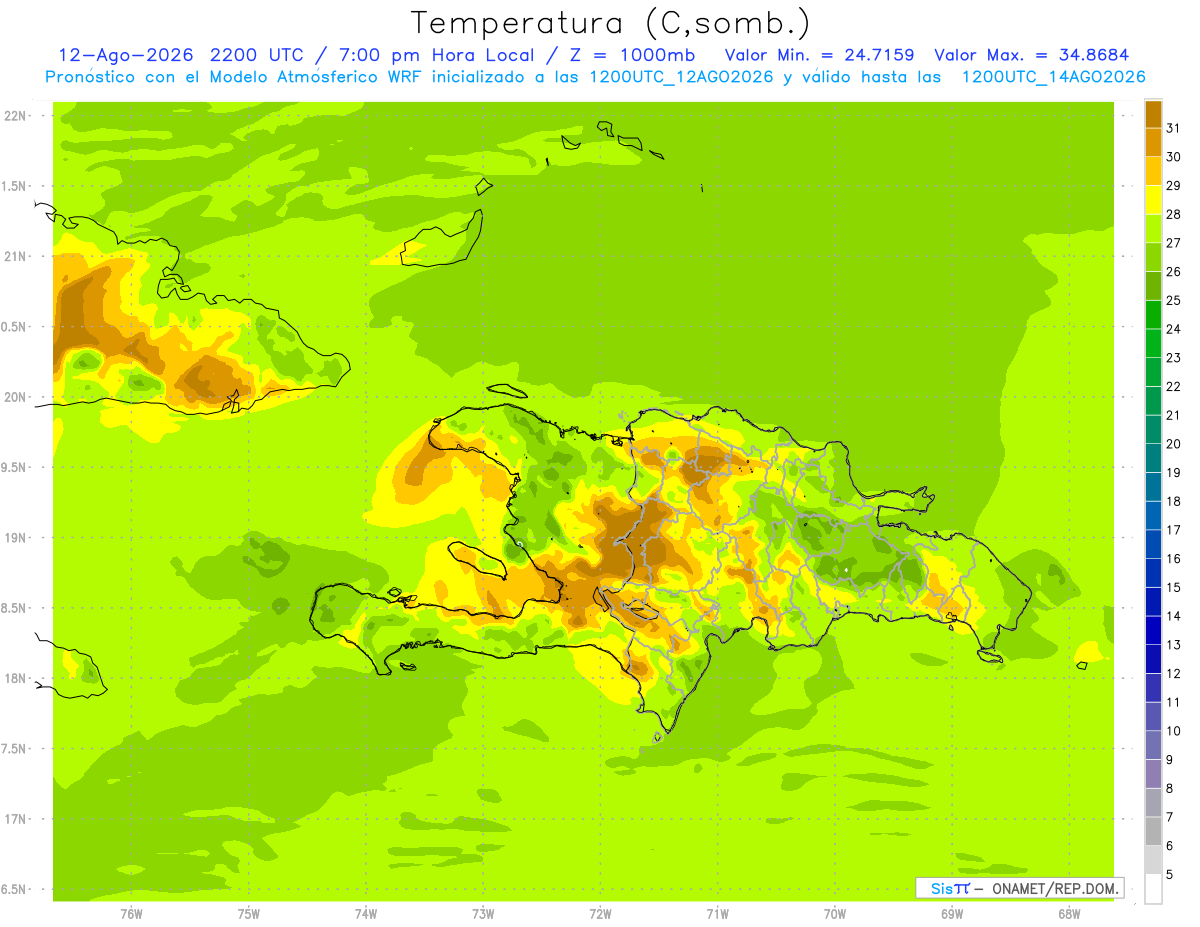Click the "76W" longitude axis label

[x=131, y=913]
